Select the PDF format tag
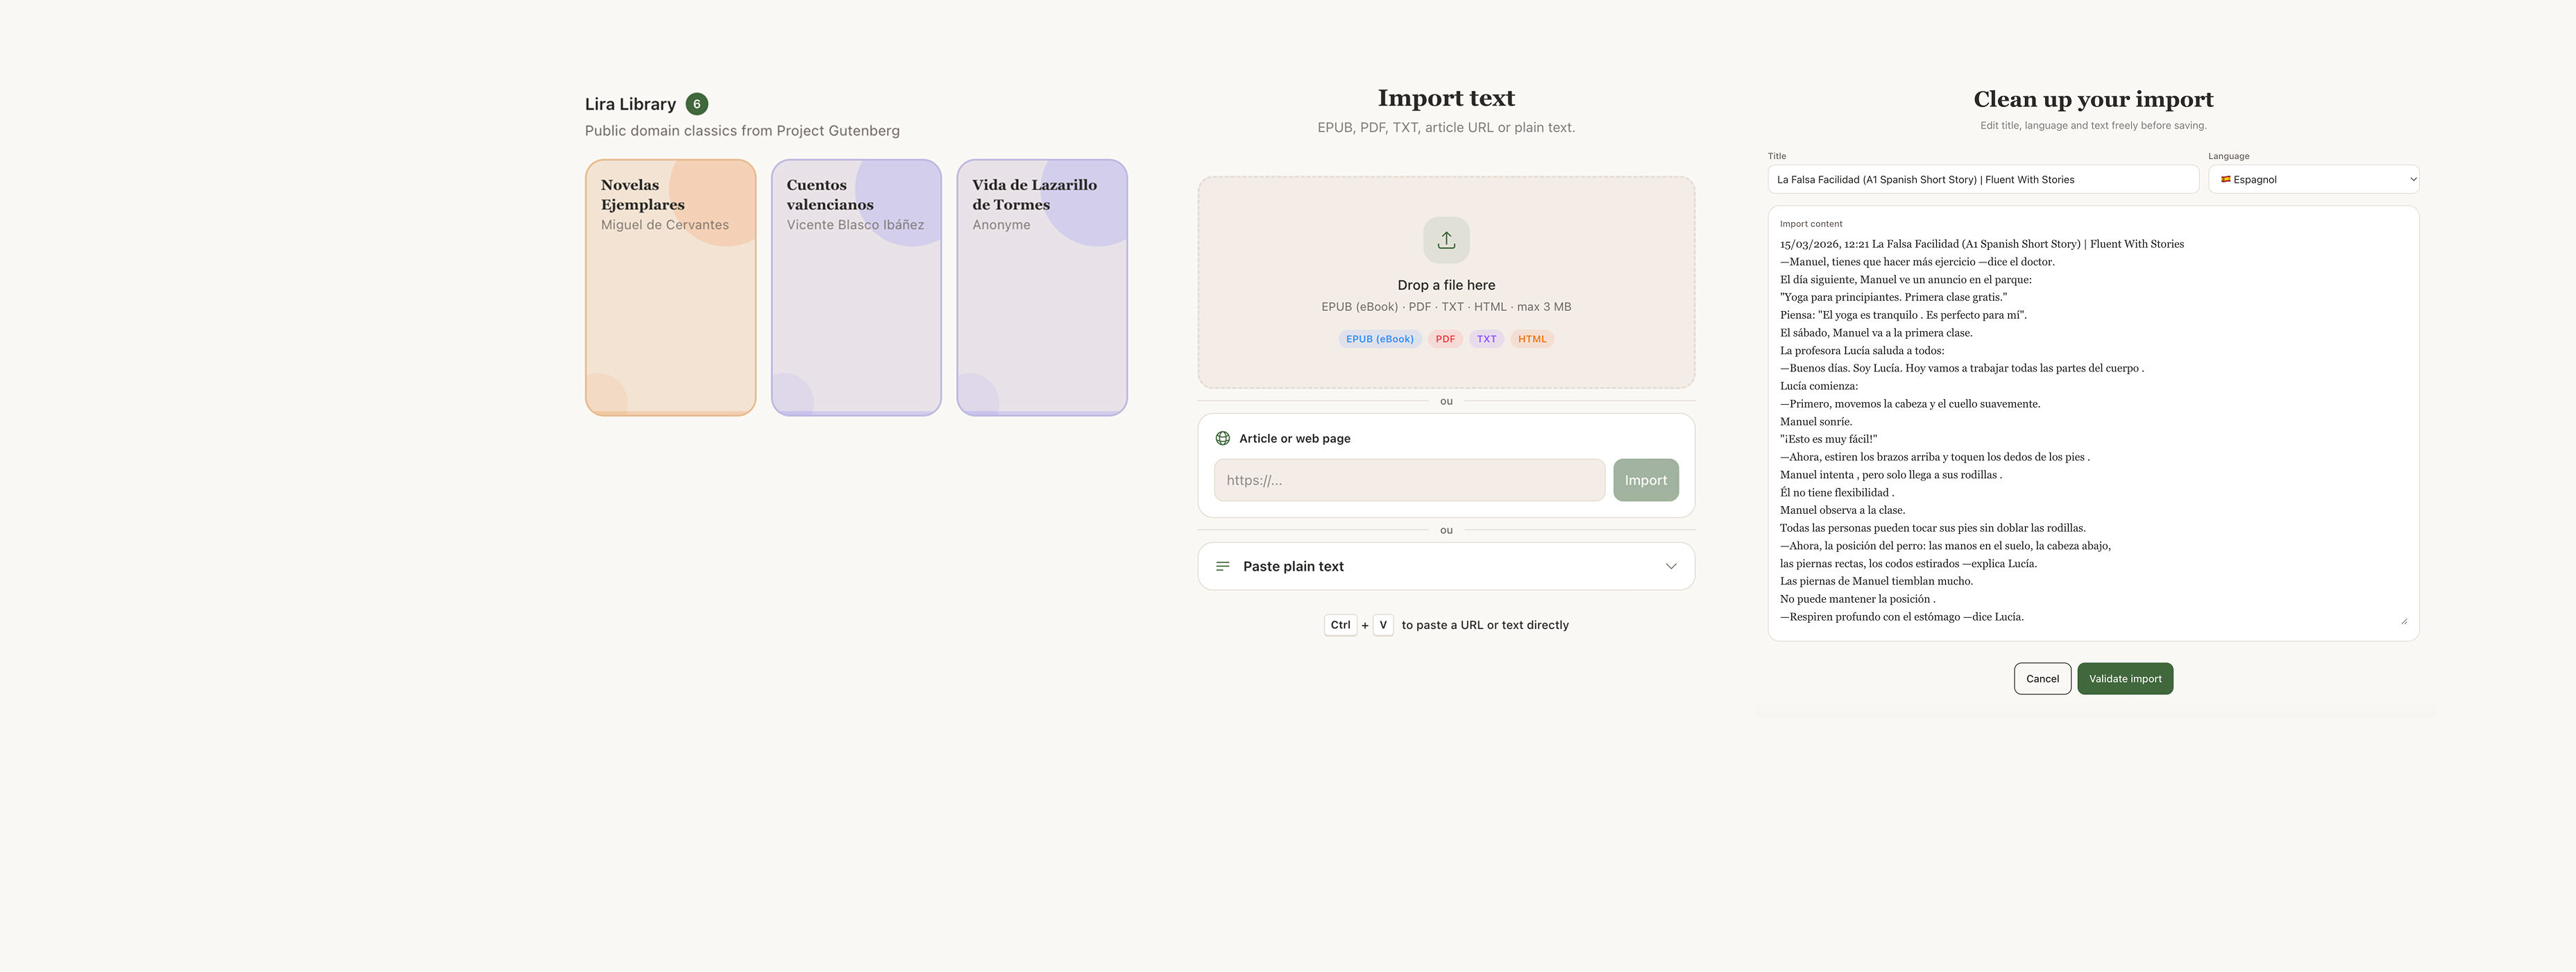The image size is (2576, 972). pos(1445,339)
